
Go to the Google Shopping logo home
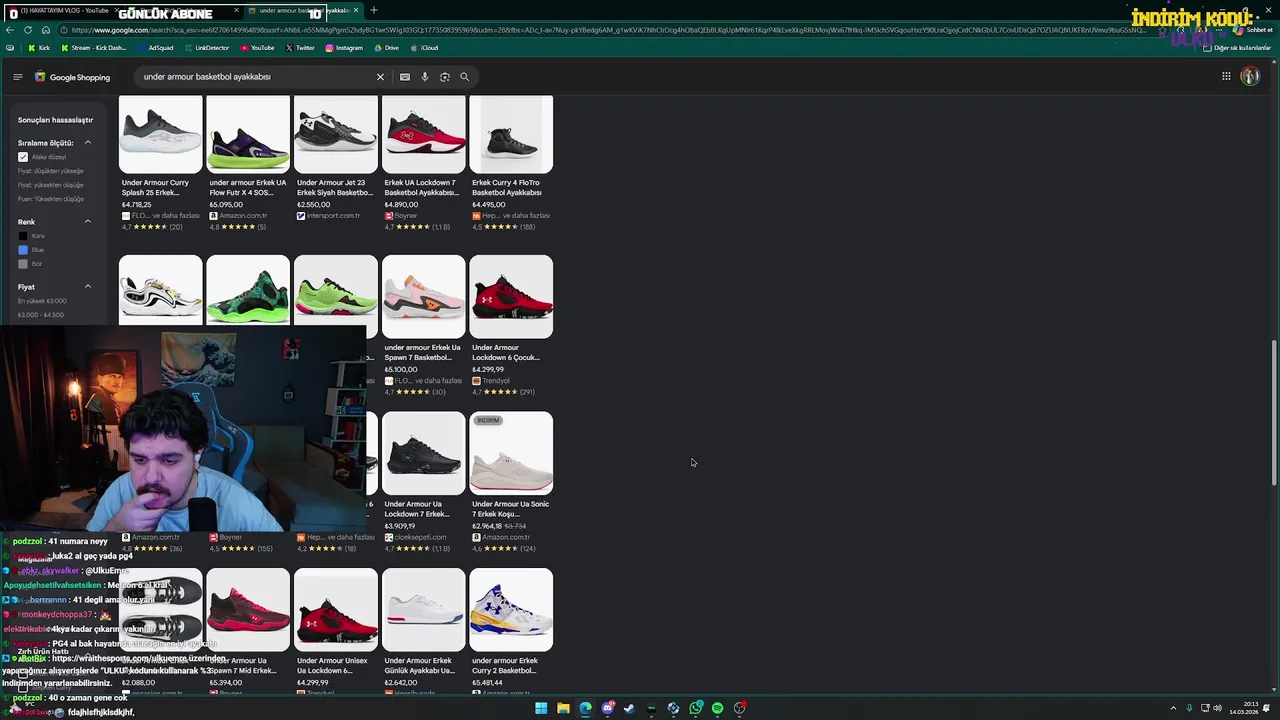[x=72, y=77]
